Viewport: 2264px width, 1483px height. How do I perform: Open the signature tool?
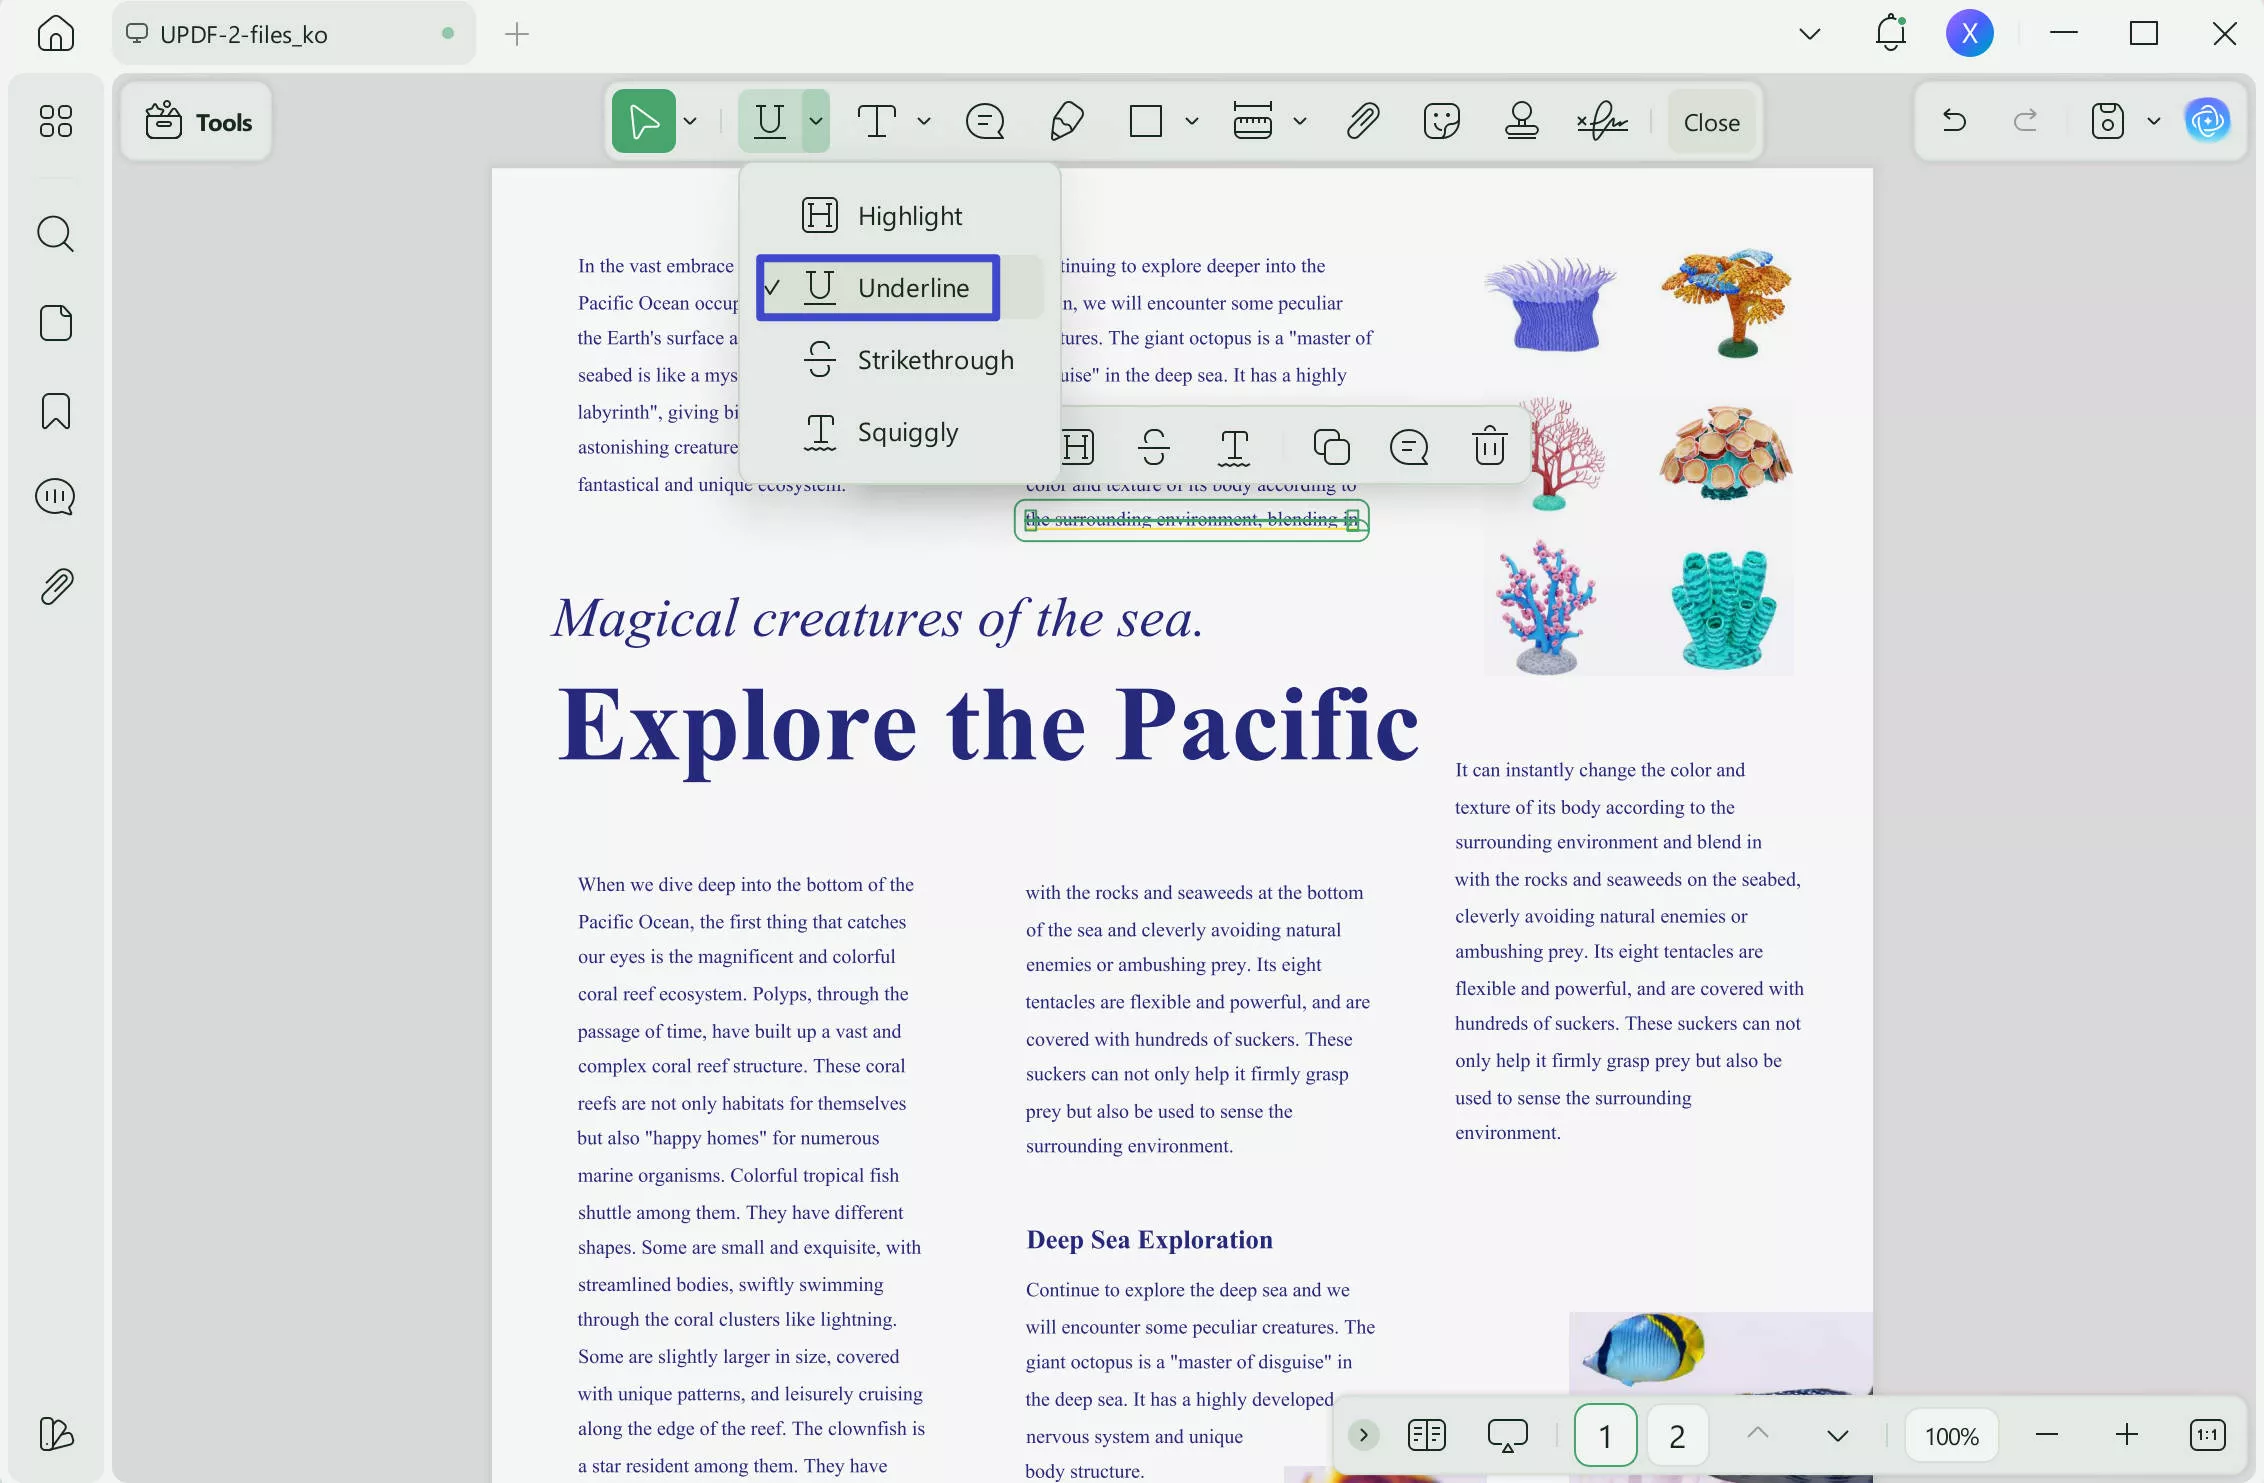pyautogui.click(x=1602, y=122)
